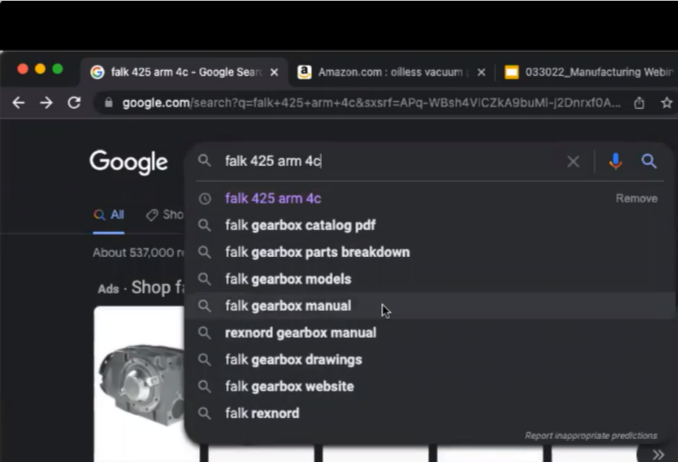Bookmark this page with star icon
The image size is (678, 462).
667,103
